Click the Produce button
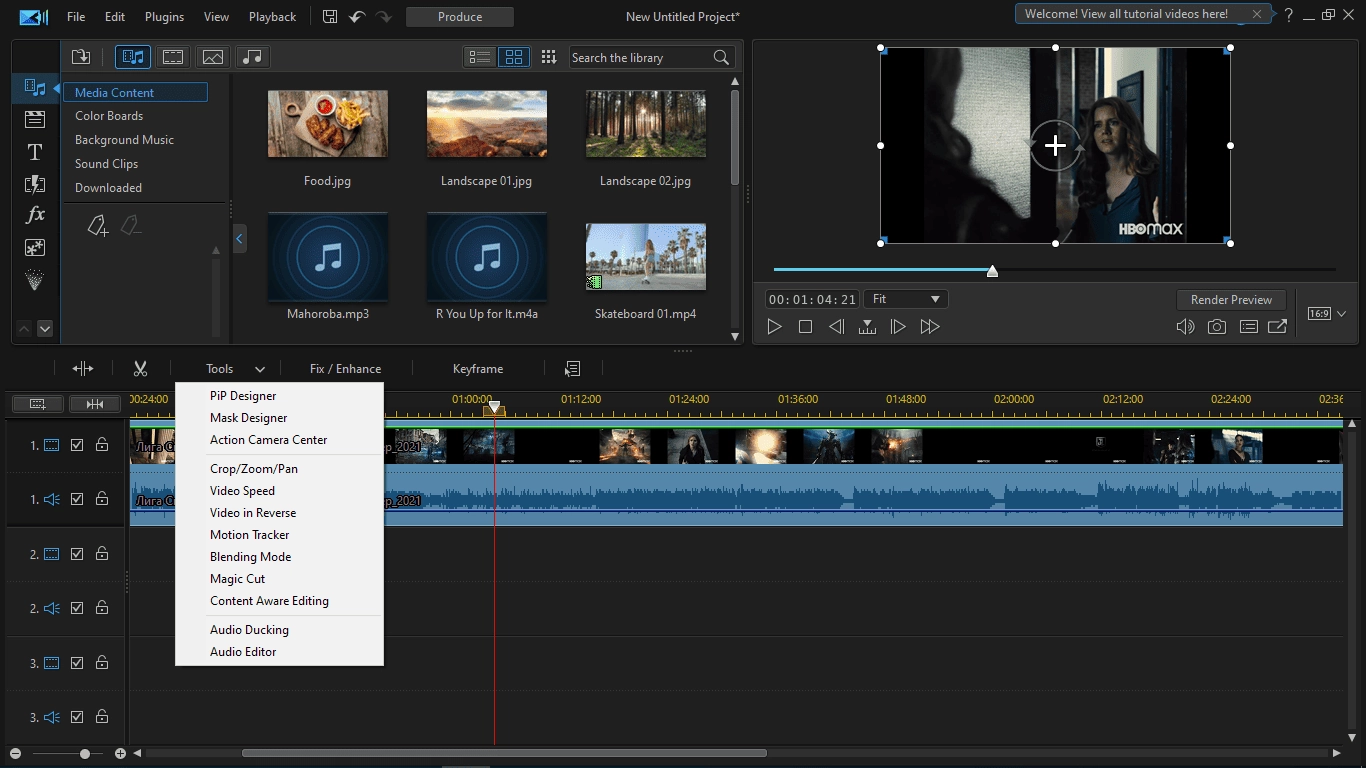This screenshot has height=768, width=1366. tap(460, 17)
